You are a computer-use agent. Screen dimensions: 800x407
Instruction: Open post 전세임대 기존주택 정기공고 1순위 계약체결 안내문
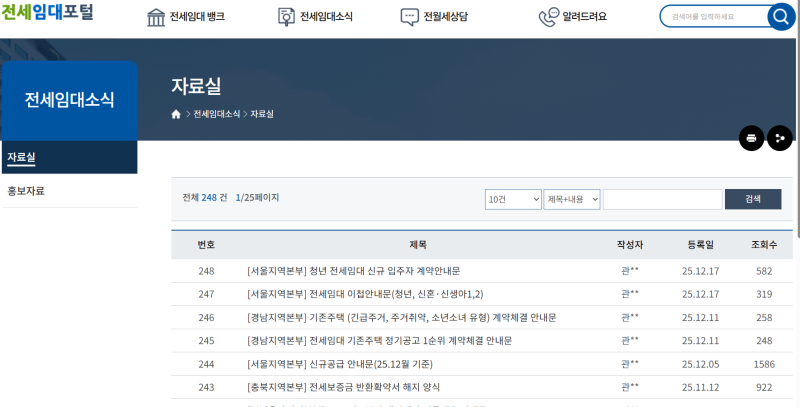(380, 341)
